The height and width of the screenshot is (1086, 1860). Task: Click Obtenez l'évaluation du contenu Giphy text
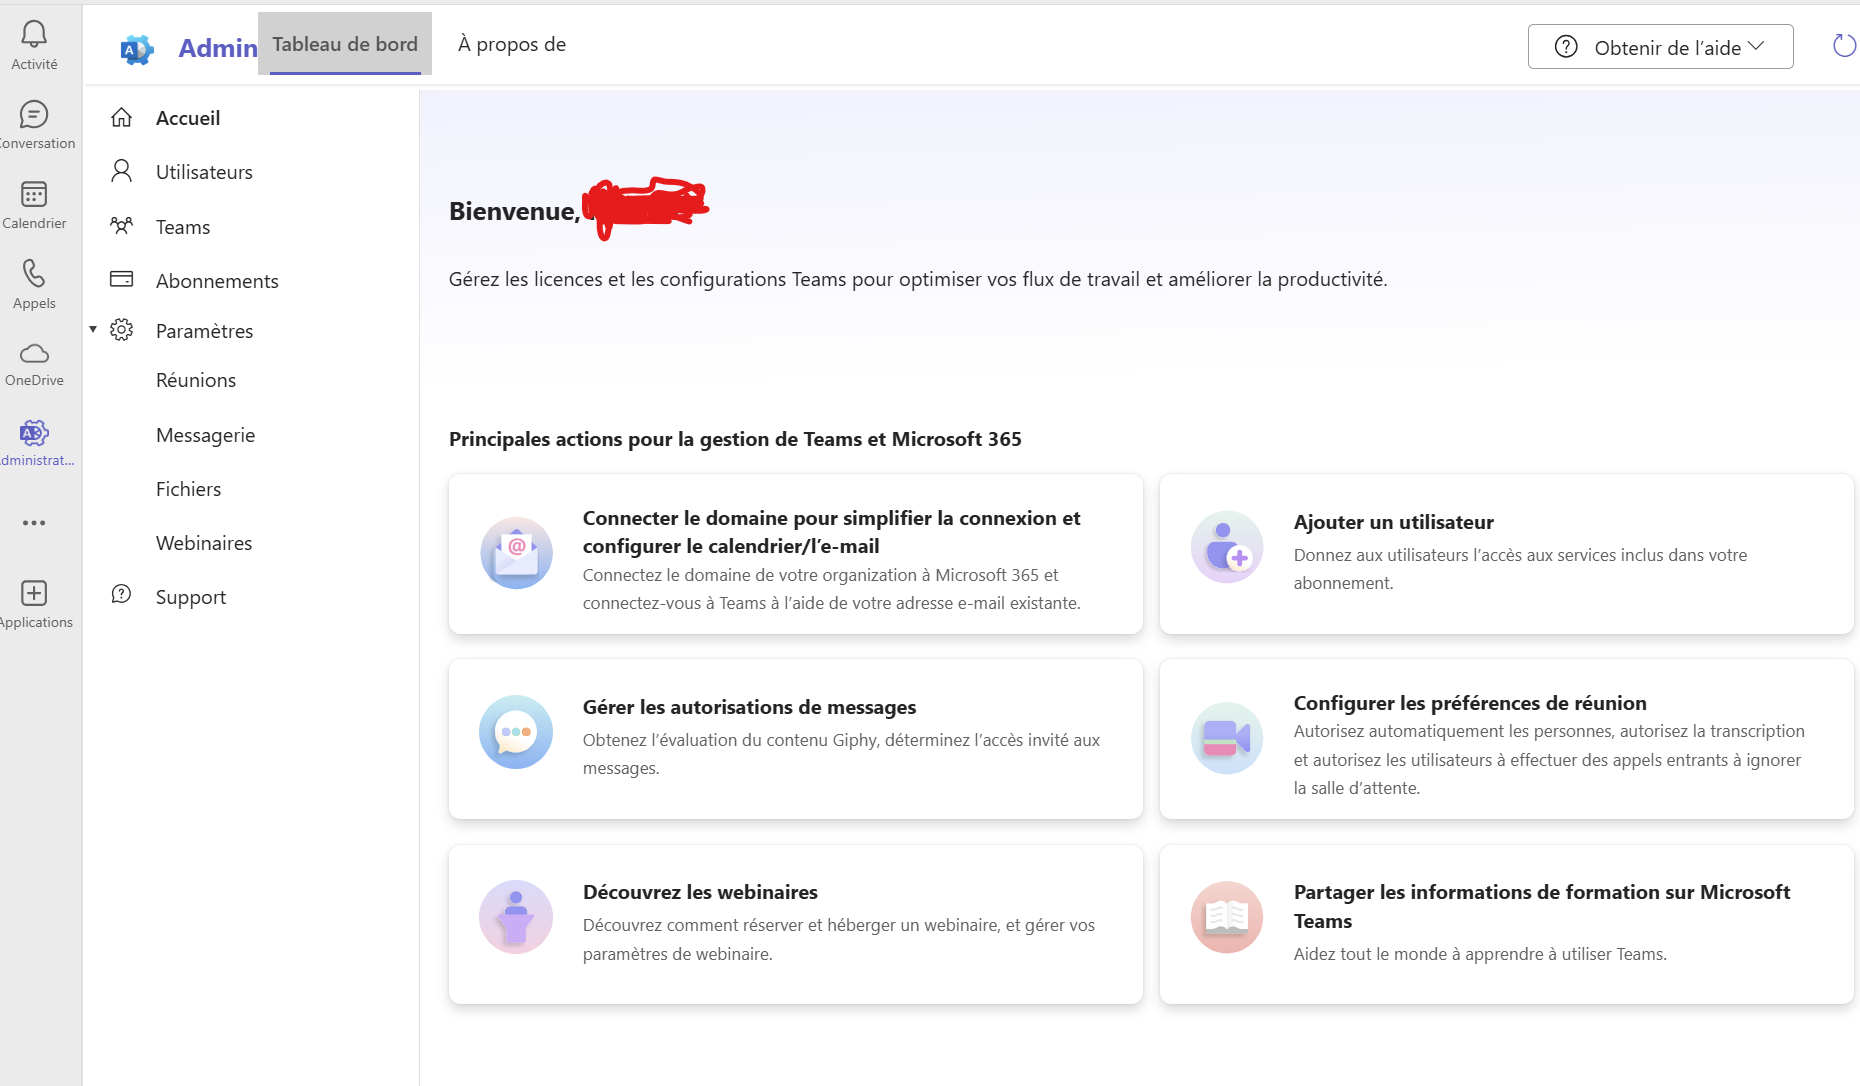tap(841, 754)
